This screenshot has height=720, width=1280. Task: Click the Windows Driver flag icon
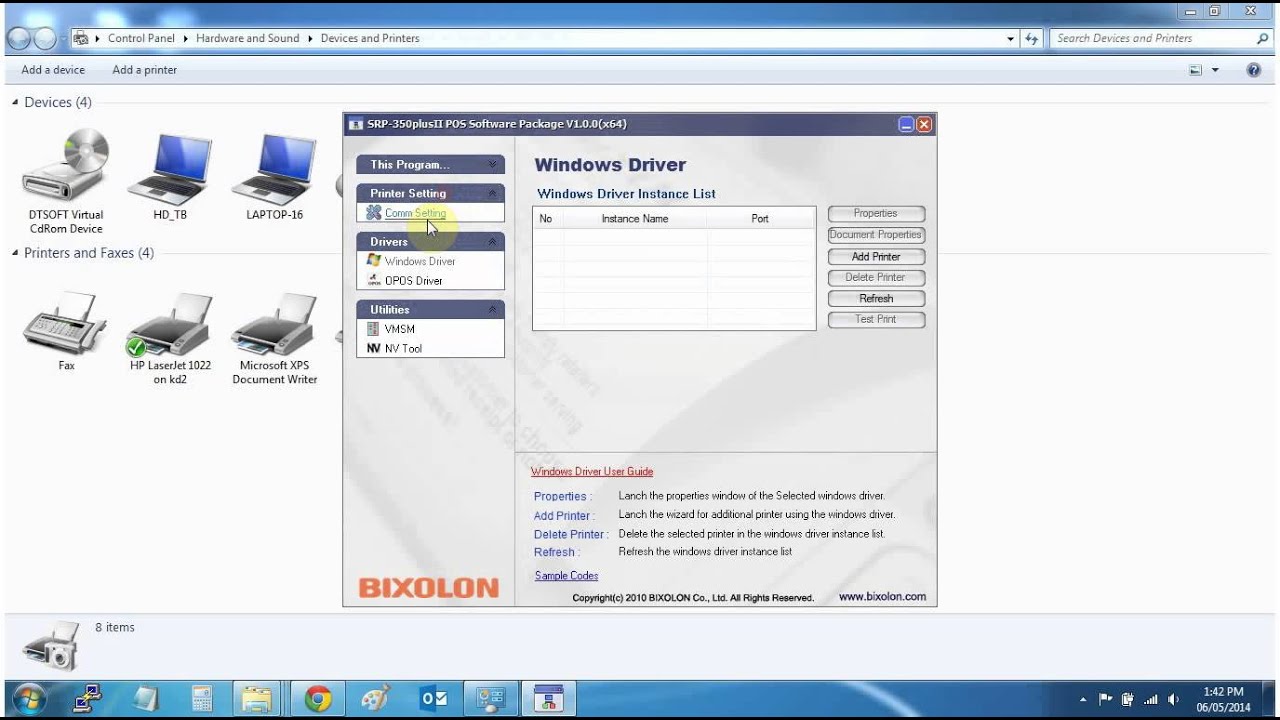click(373, 261)
